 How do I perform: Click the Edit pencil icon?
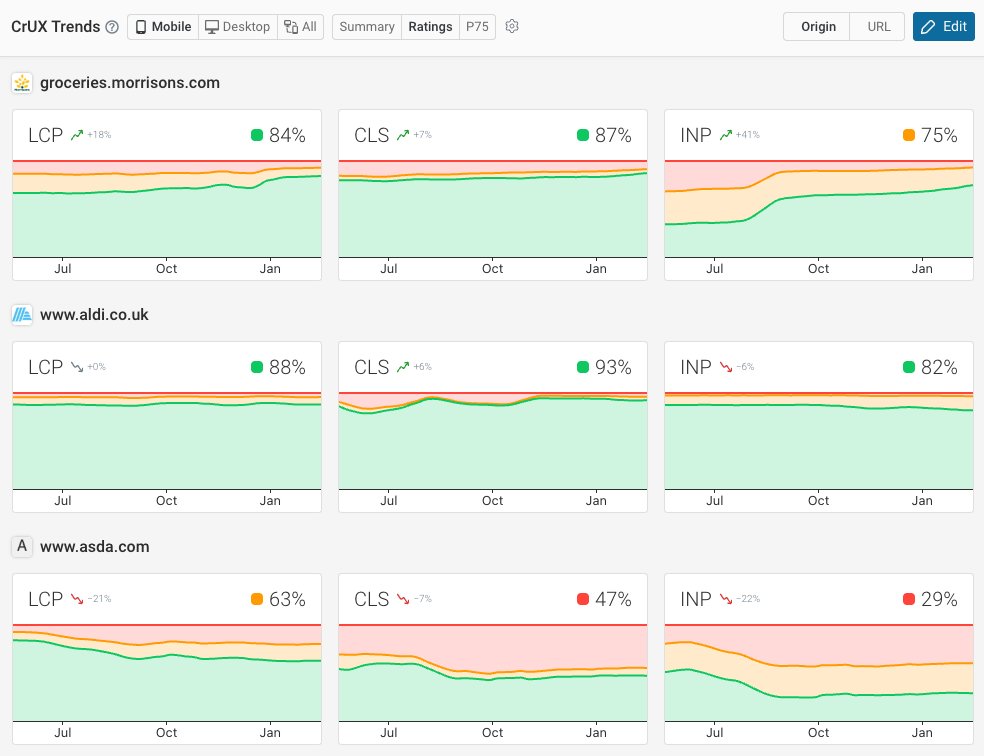pyautogui.click(x=926, y=27)
